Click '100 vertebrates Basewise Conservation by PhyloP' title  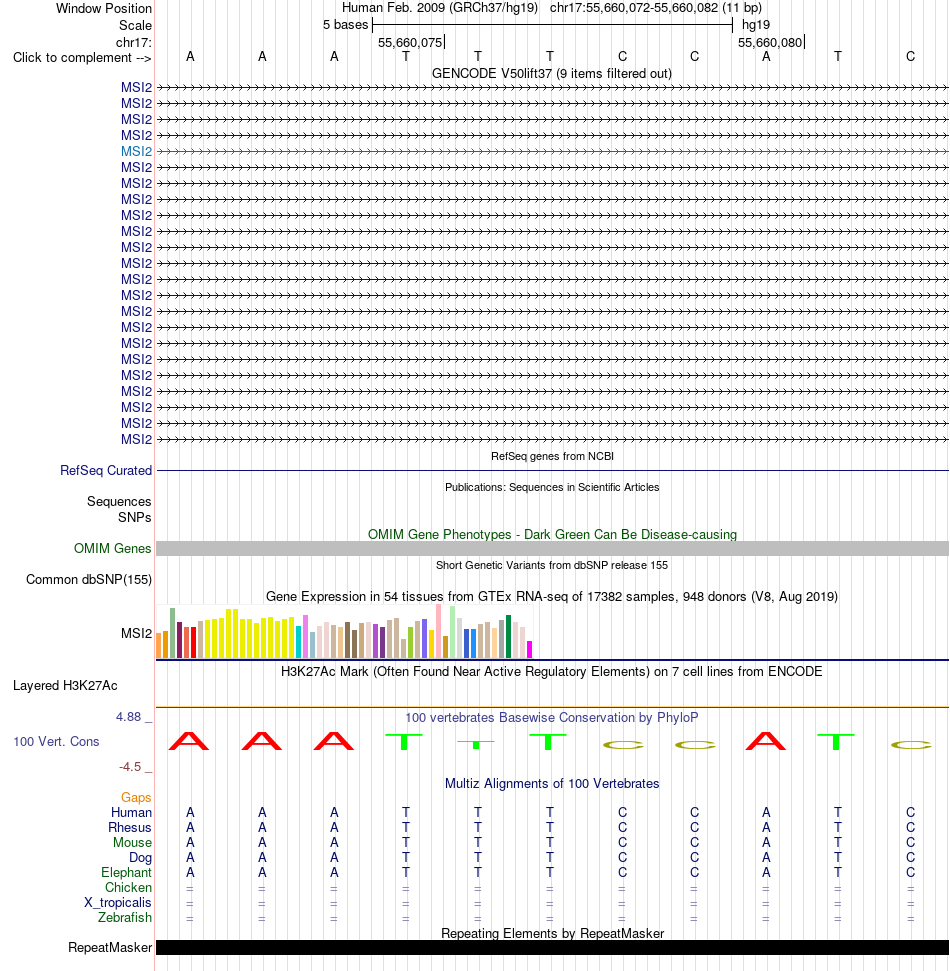click(552, 717)
